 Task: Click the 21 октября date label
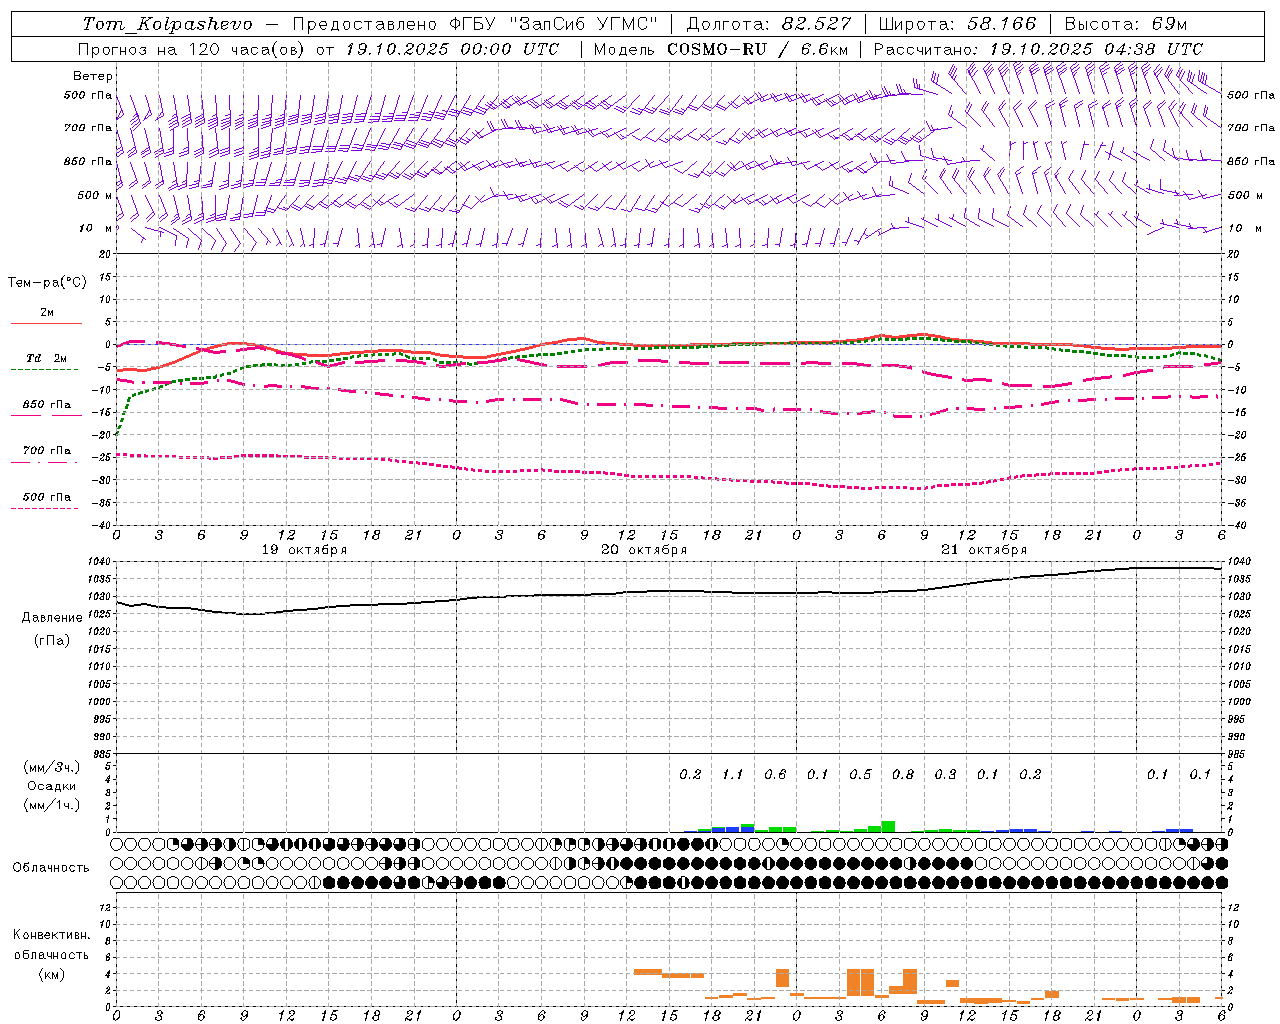984,549
